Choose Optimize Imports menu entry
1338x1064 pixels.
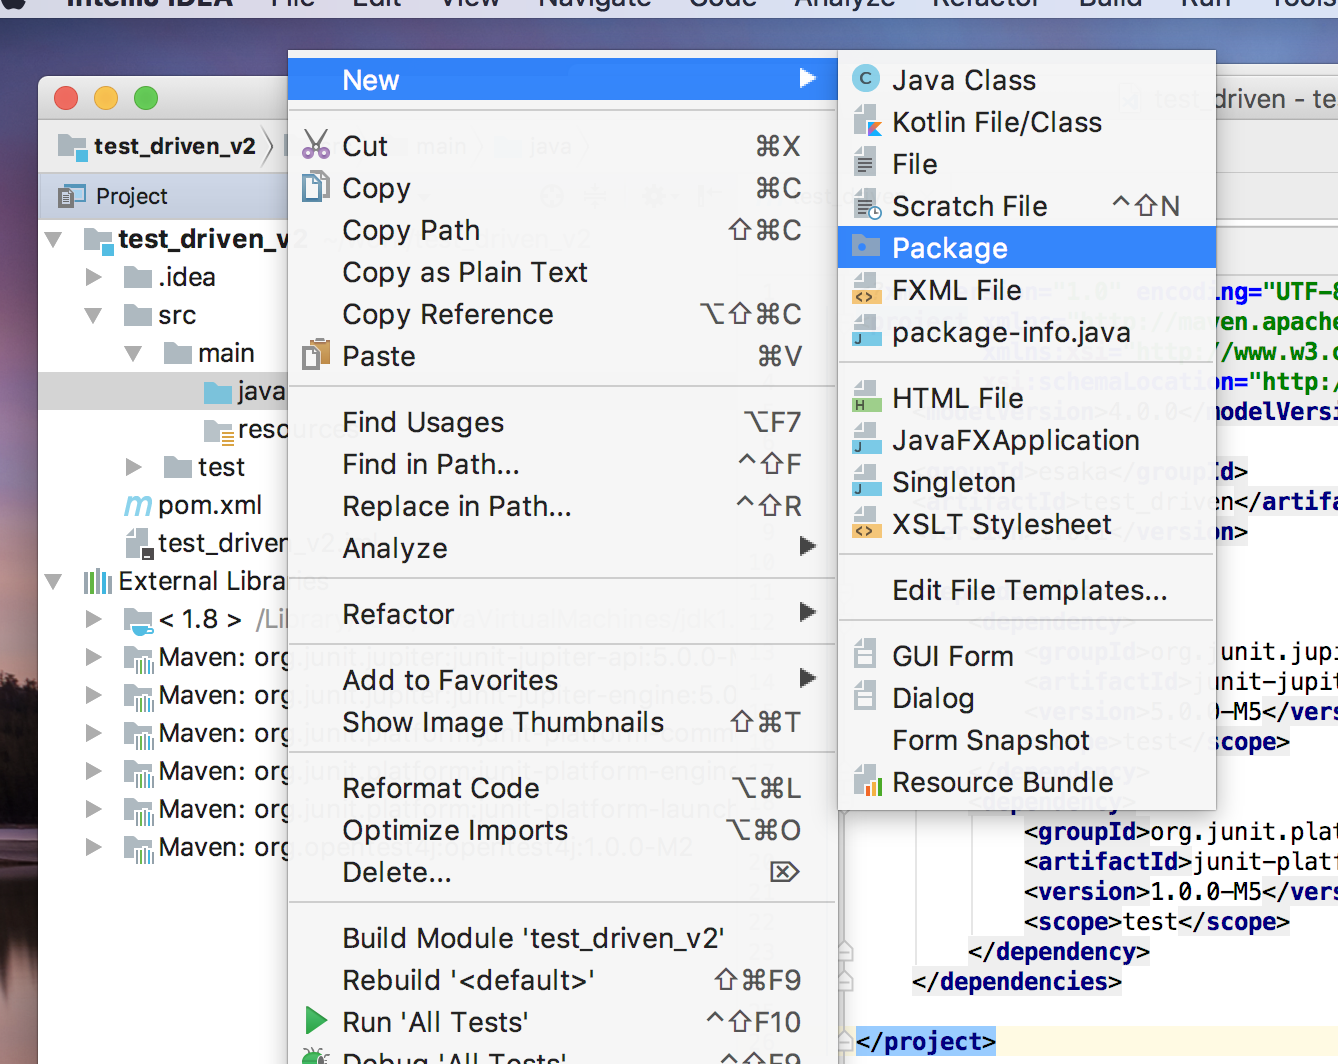562,830
